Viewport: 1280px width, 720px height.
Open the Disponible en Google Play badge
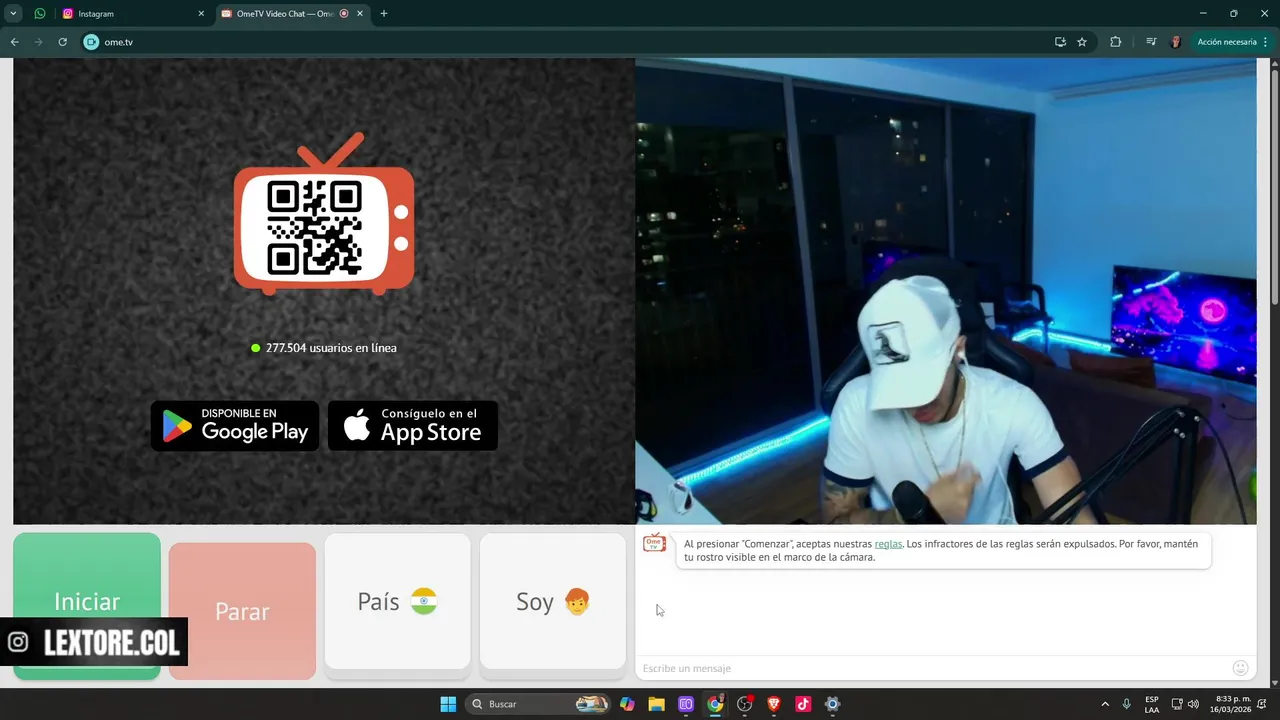pyautogui.click(x=235, y=426)
